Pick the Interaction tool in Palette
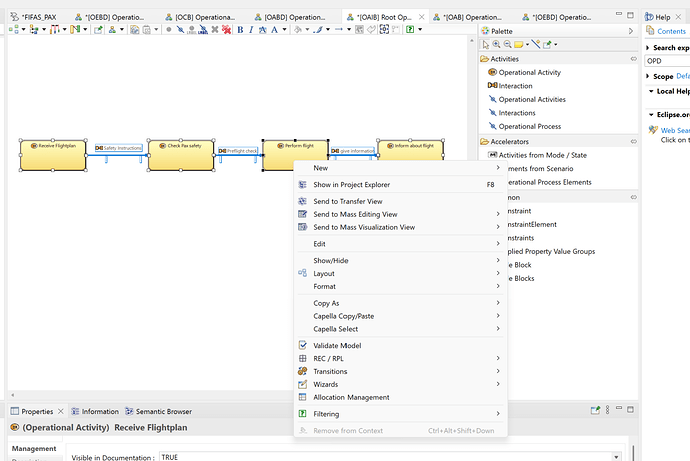 point(515,86)
